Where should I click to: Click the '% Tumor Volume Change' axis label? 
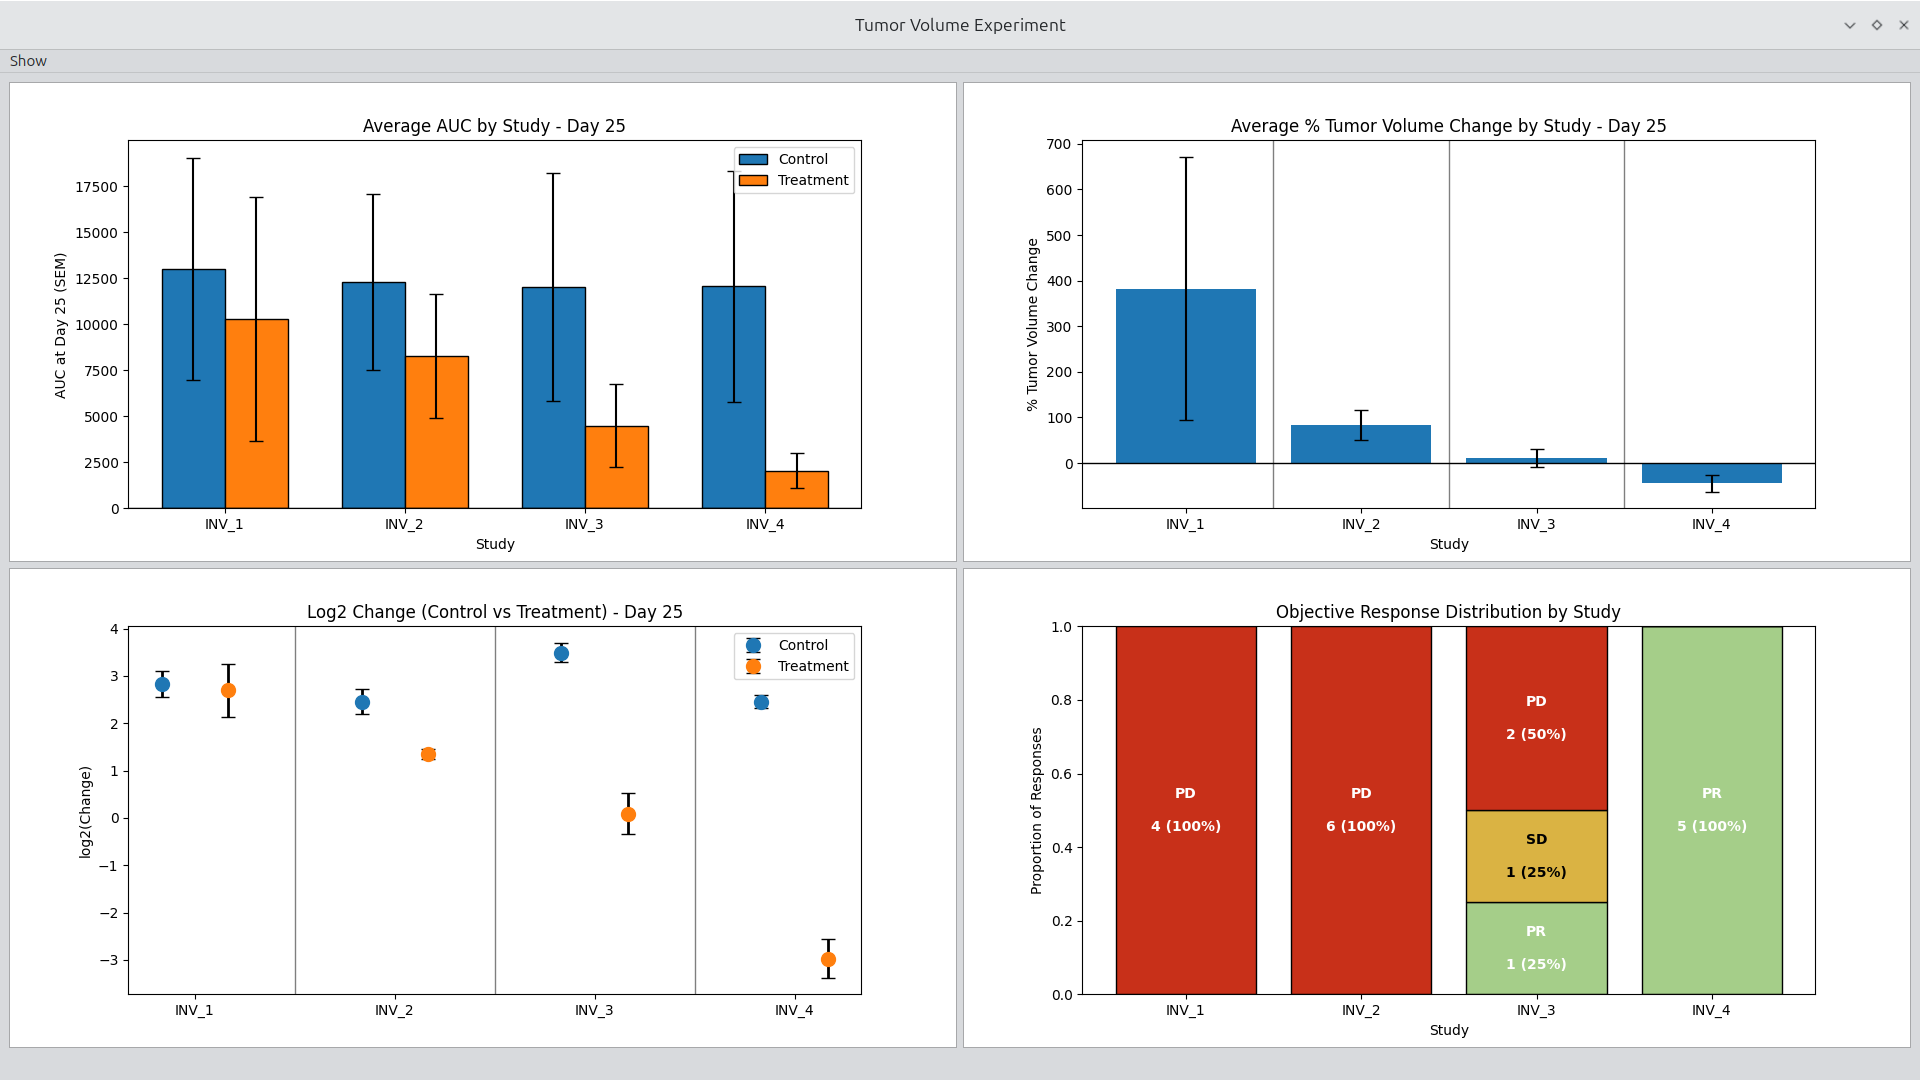pos(1033,325)
